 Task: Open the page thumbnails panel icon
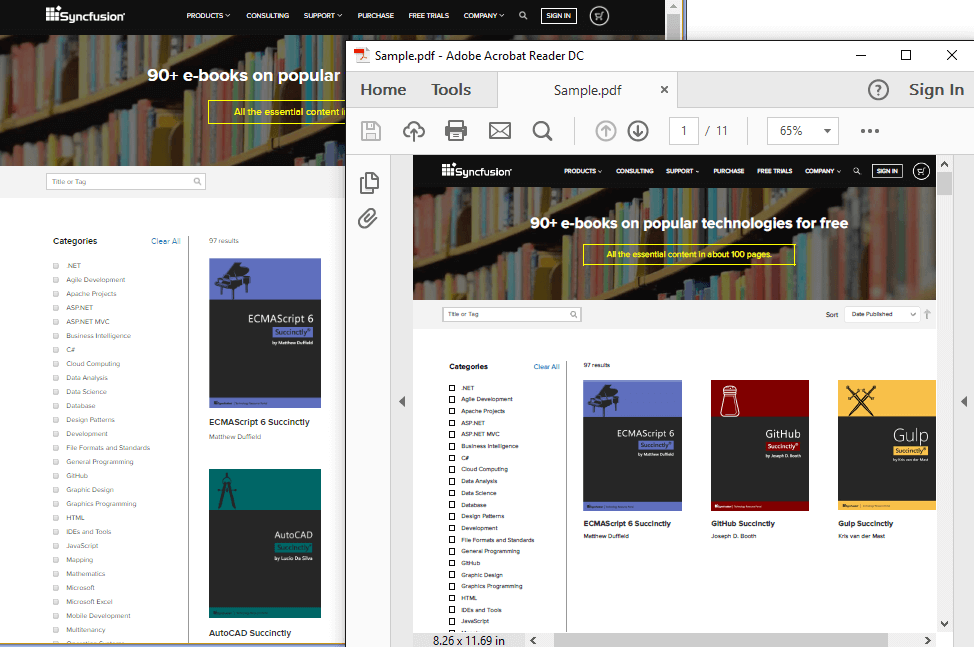pyautogui.click(x=369, y=182)
